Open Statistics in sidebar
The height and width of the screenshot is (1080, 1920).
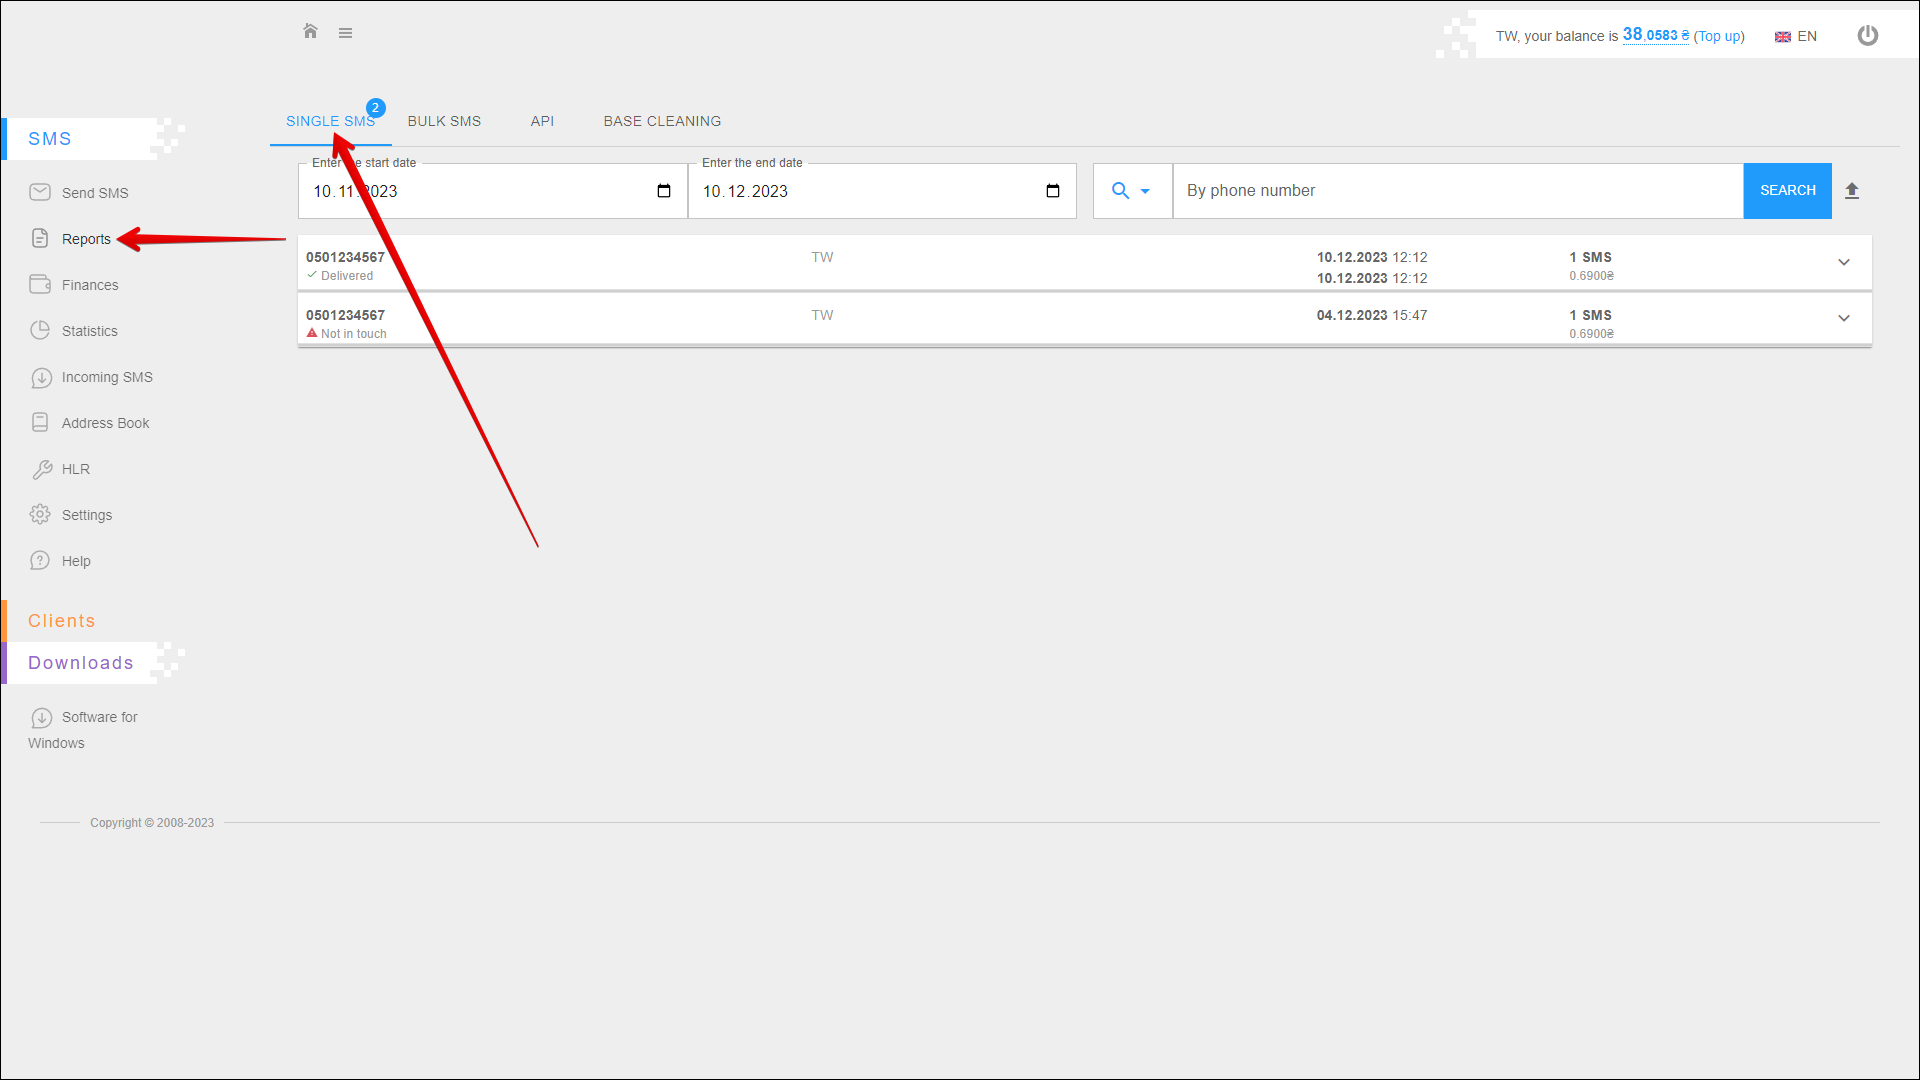[89, 331]
